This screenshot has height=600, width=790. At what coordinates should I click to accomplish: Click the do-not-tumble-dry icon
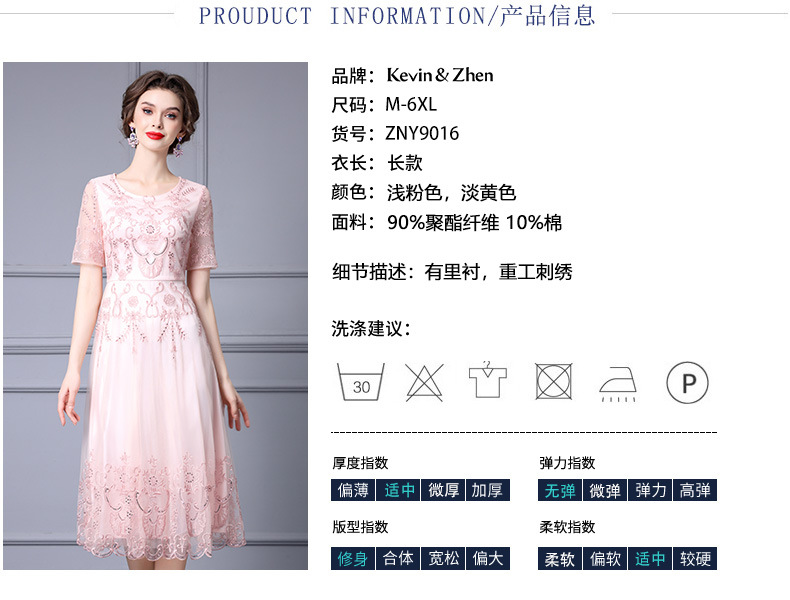[x=553, y=381]
